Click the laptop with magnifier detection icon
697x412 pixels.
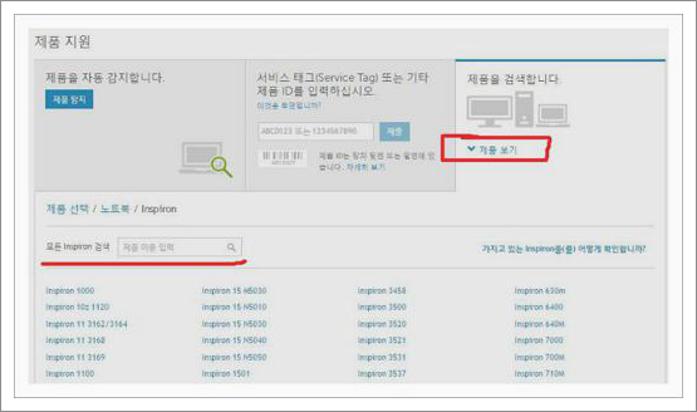click(206, 159)
